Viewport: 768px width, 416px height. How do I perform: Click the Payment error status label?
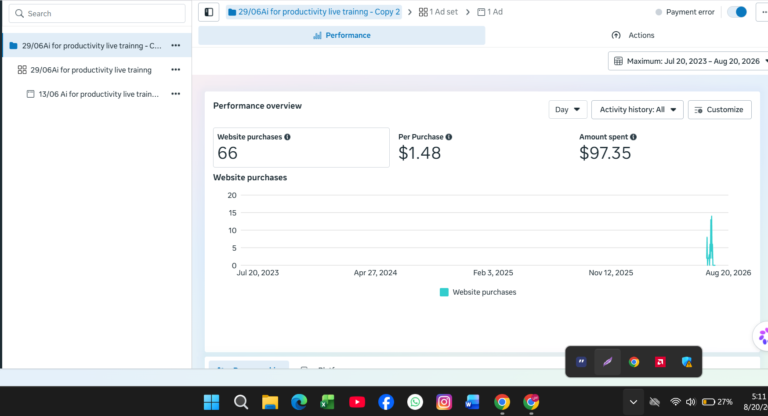click(x=690, y=12)
